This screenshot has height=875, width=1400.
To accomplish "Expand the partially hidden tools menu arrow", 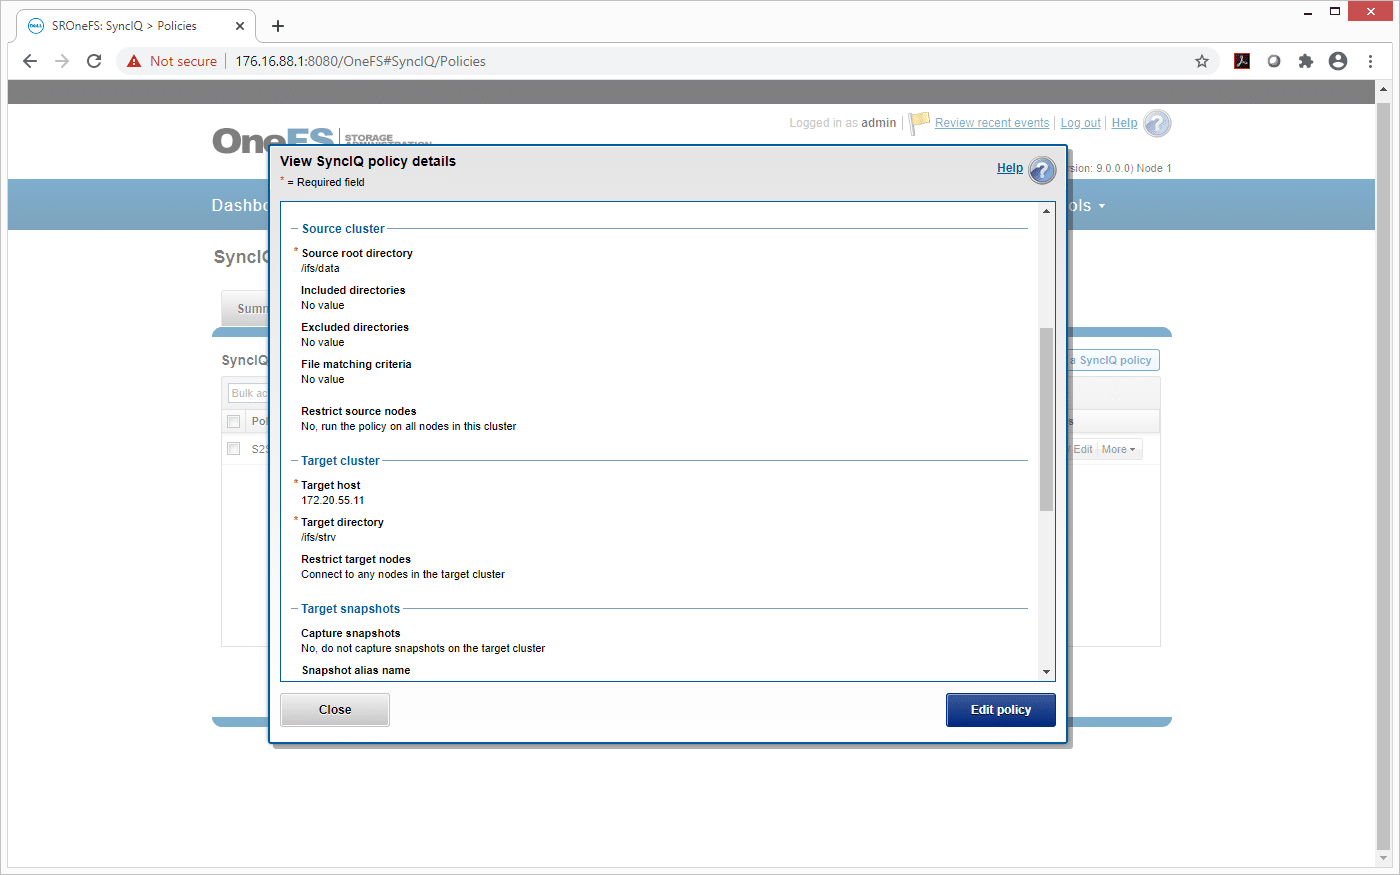I will click(1102, 206).
